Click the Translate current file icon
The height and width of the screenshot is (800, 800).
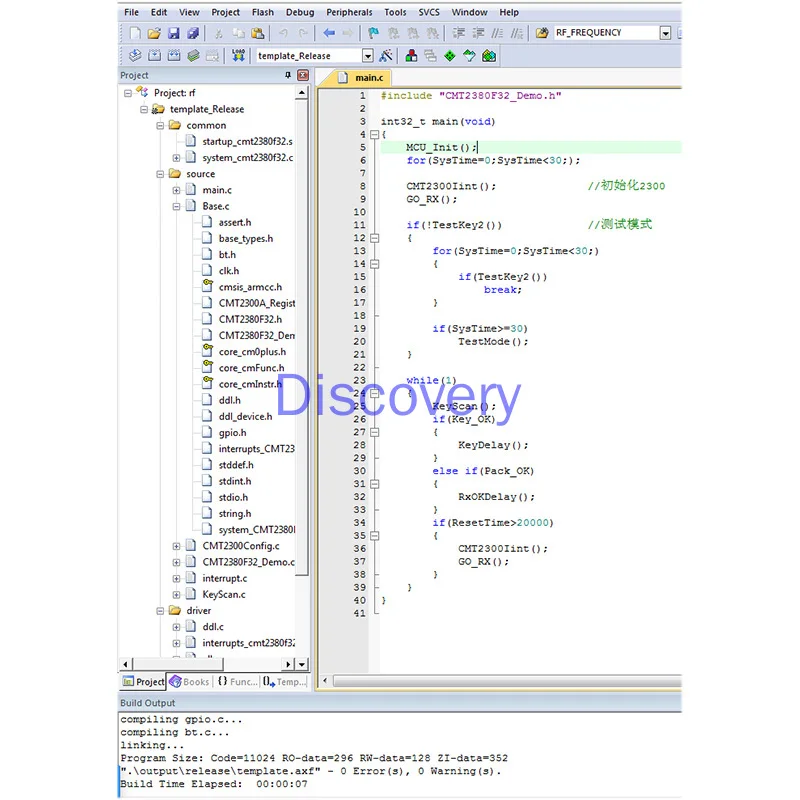135,56
